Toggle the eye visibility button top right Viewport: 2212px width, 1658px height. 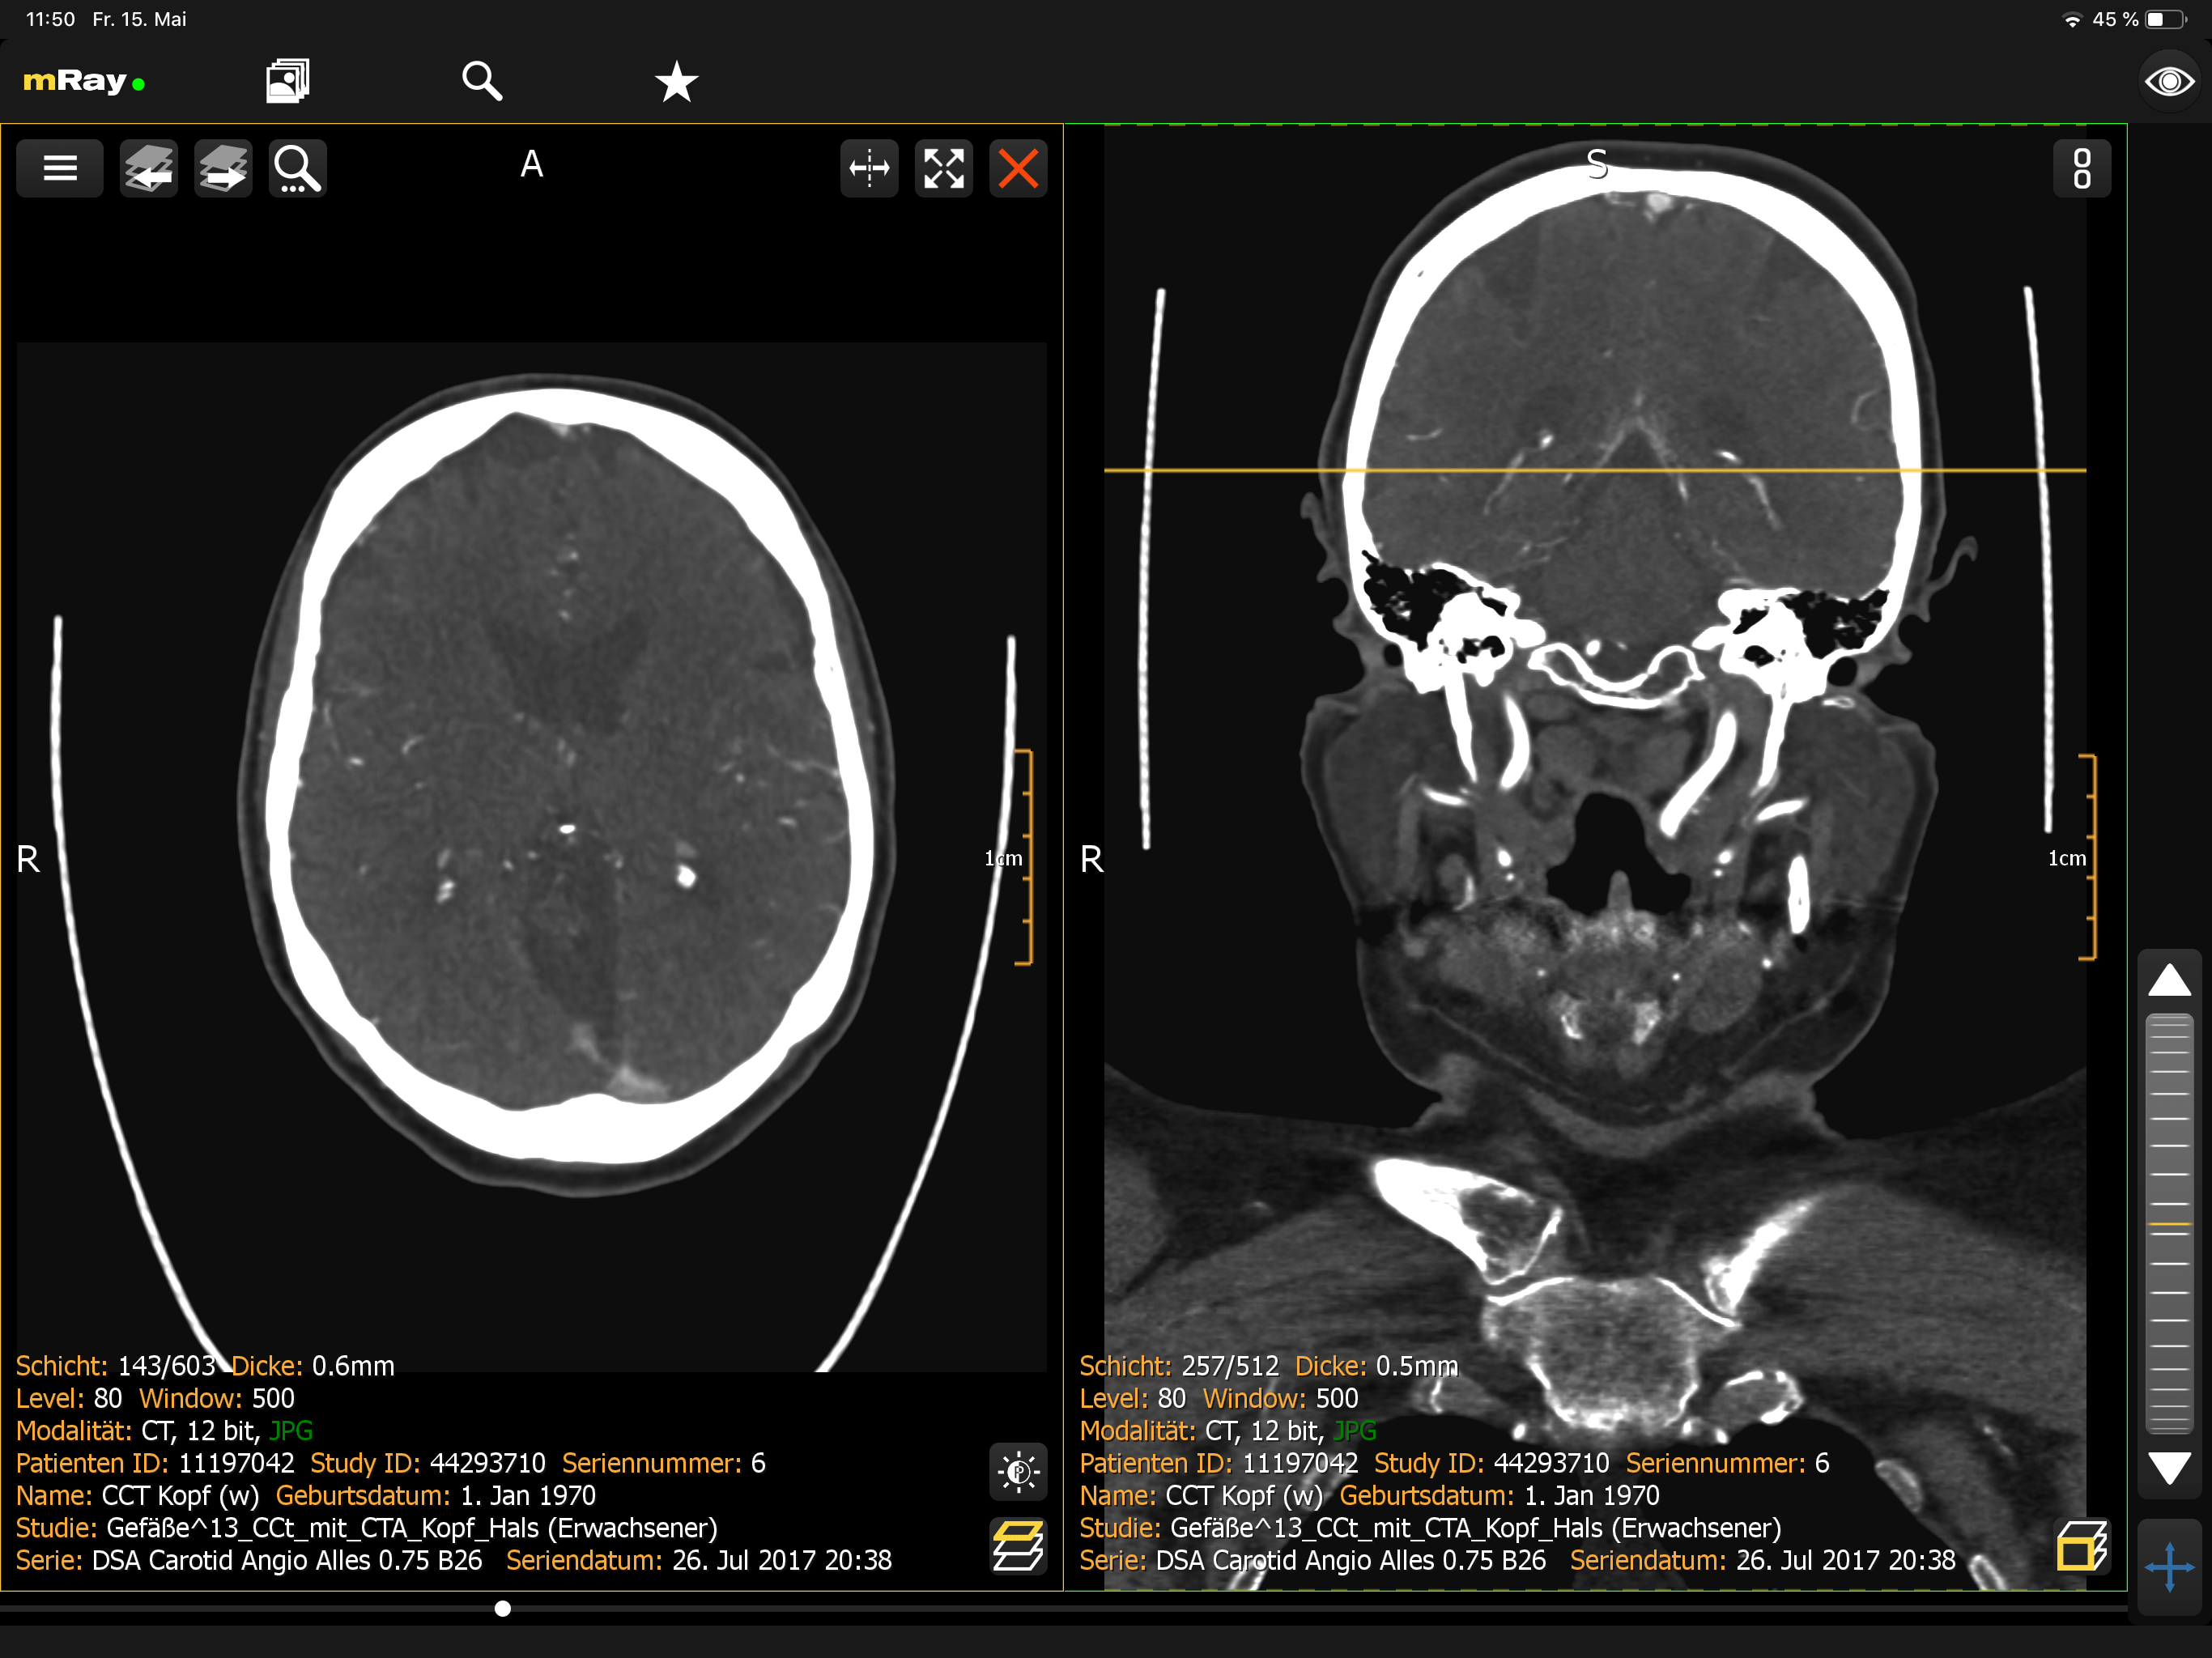(x=2168, y=81)
